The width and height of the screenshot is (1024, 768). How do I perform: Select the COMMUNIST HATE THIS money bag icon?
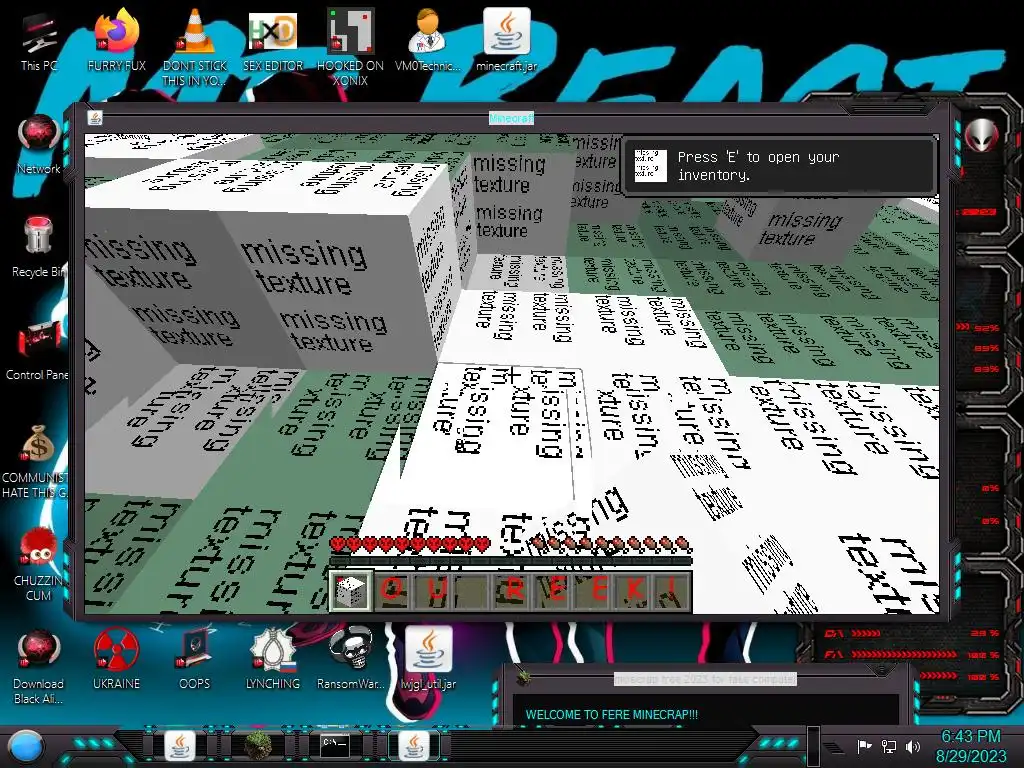point(36,462)
